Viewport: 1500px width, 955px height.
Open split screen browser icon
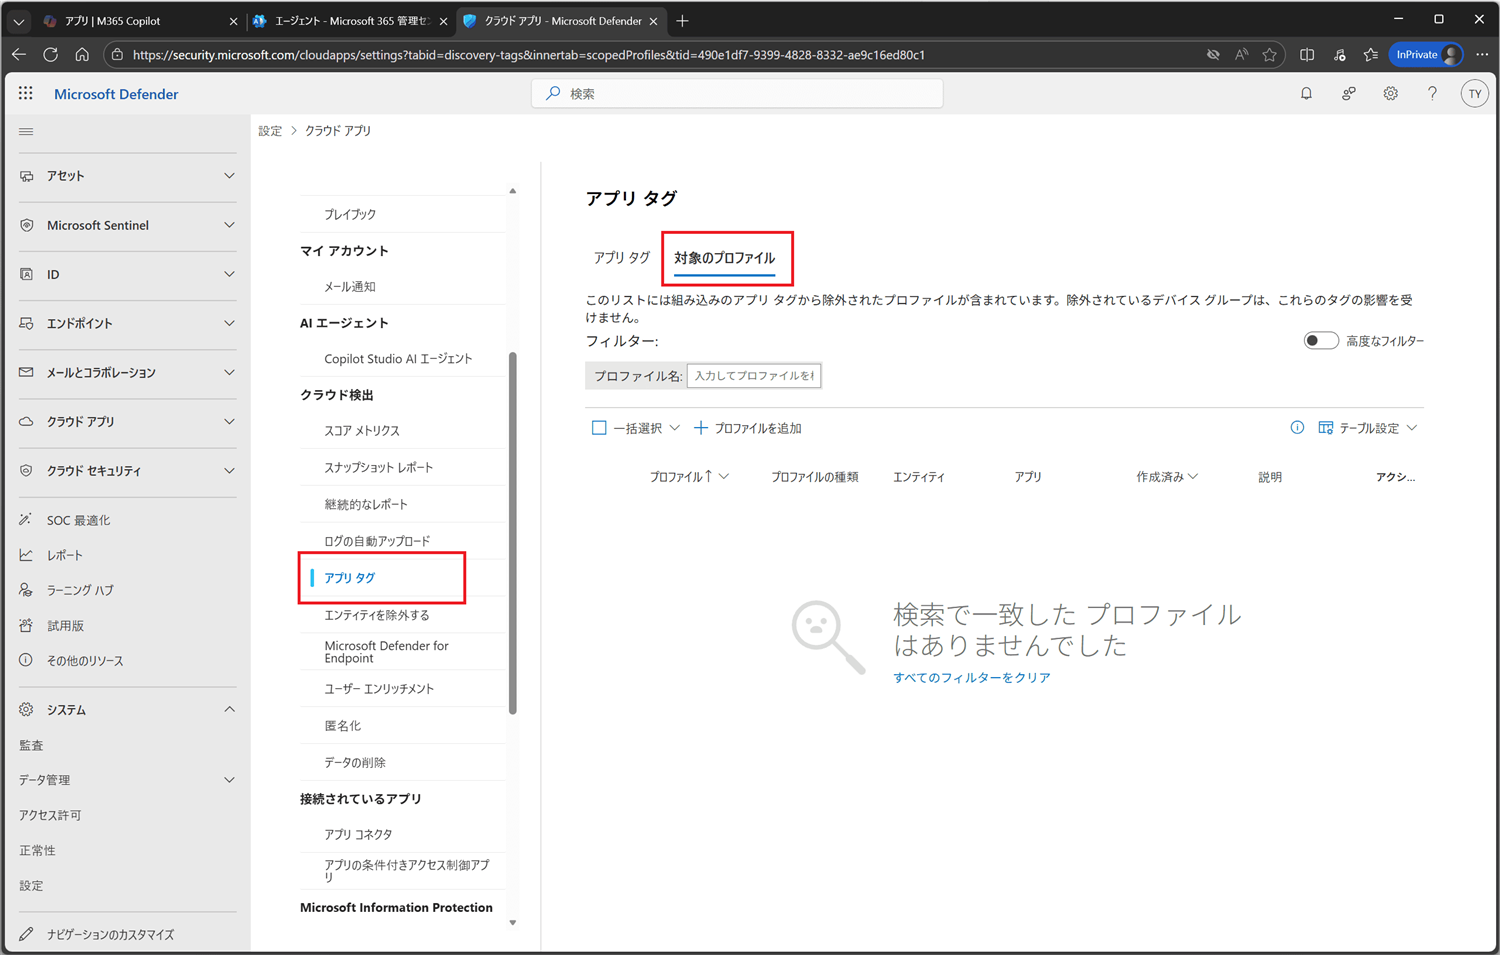click(1307, 55)
